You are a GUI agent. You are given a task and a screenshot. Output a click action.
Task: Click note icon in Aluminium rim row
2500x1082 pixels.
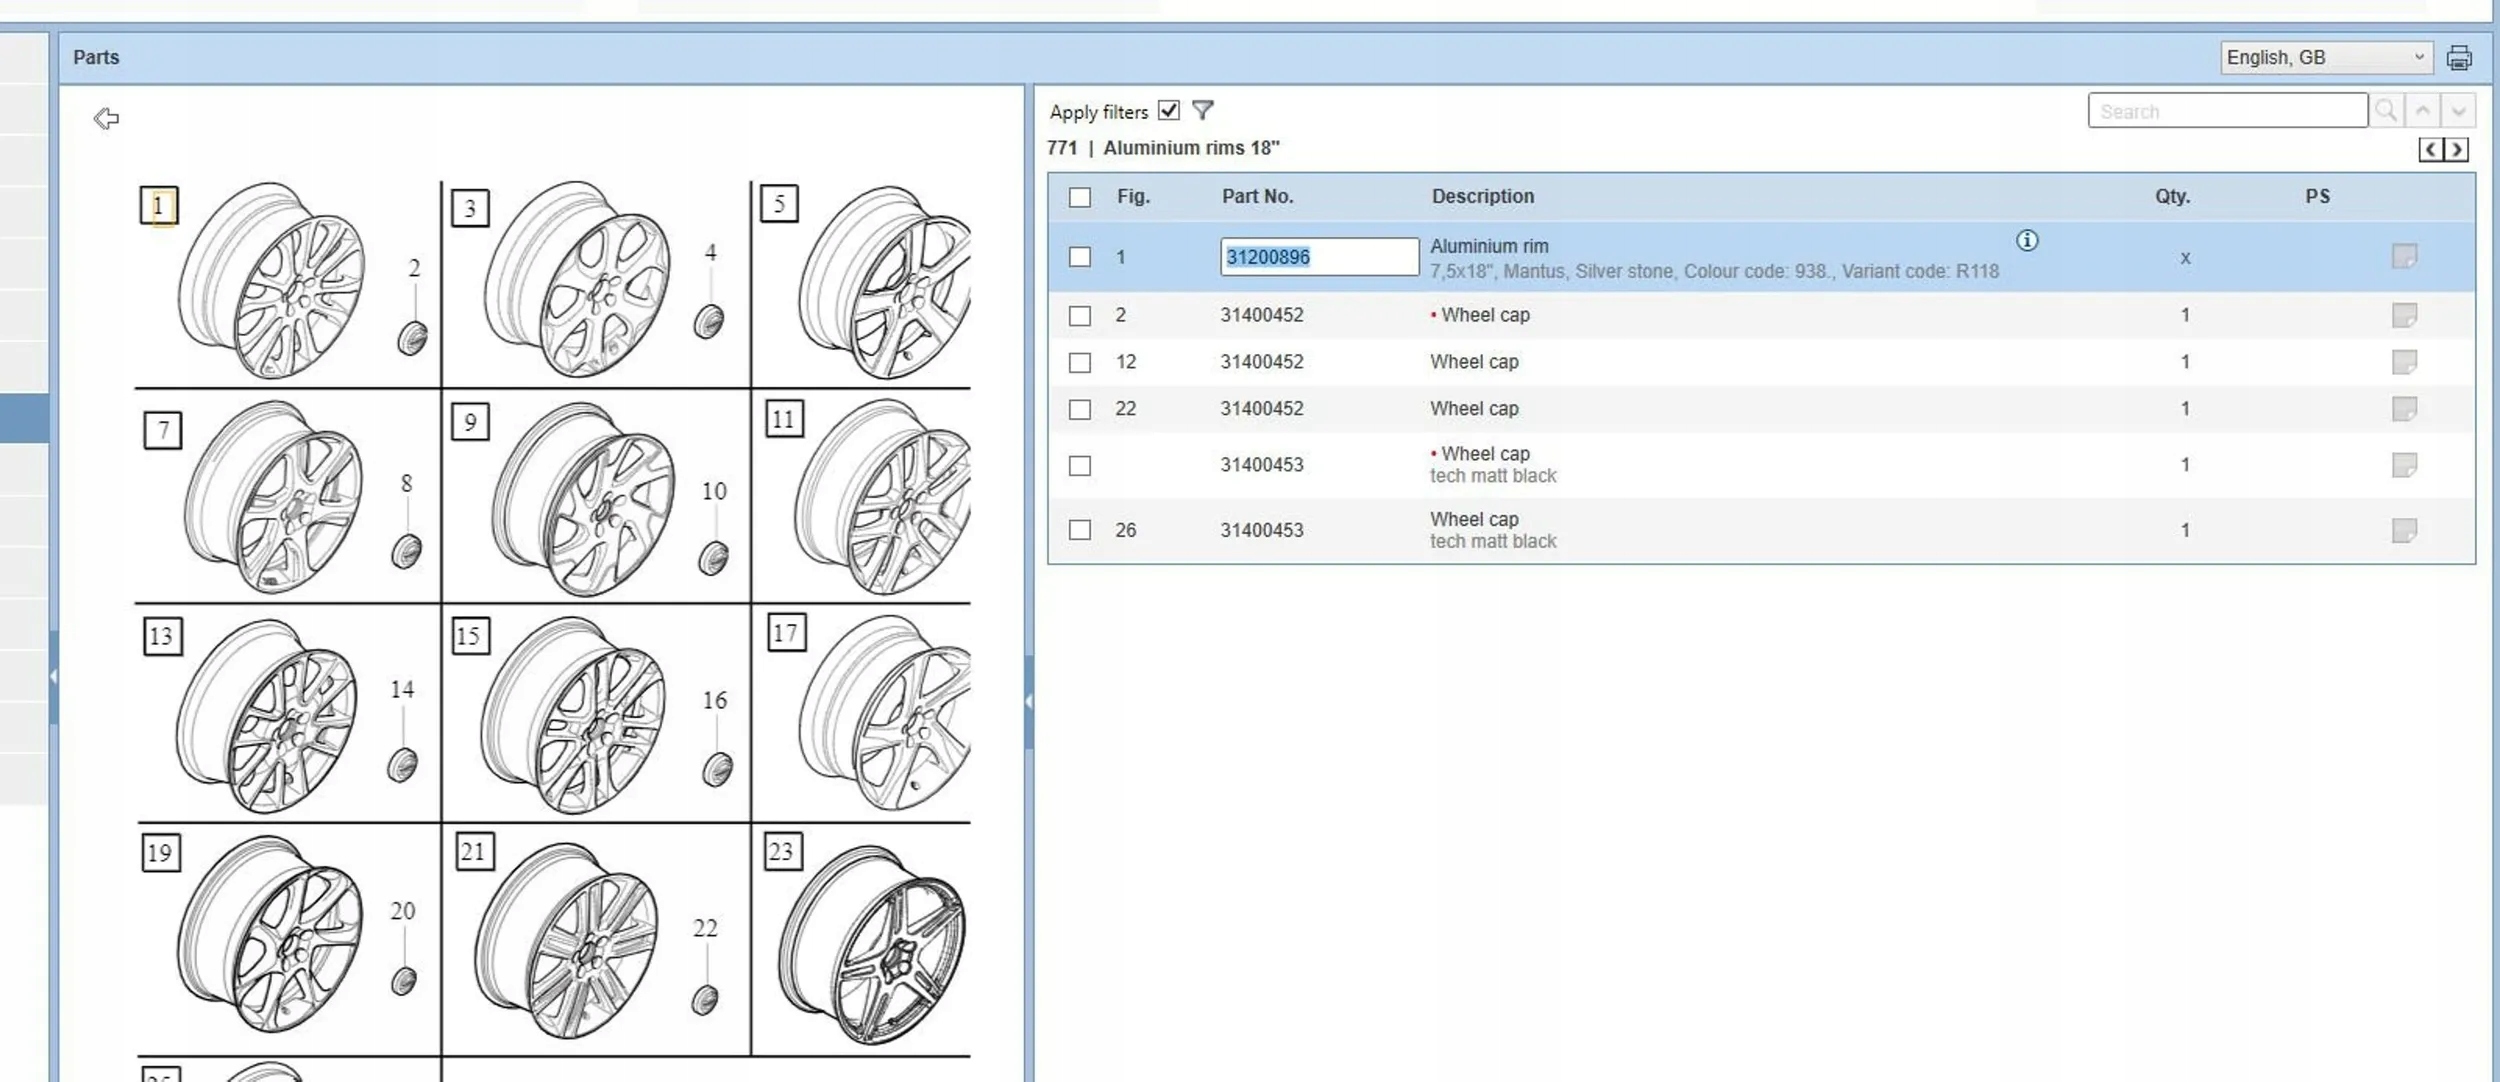click(x=2404, y=257)
